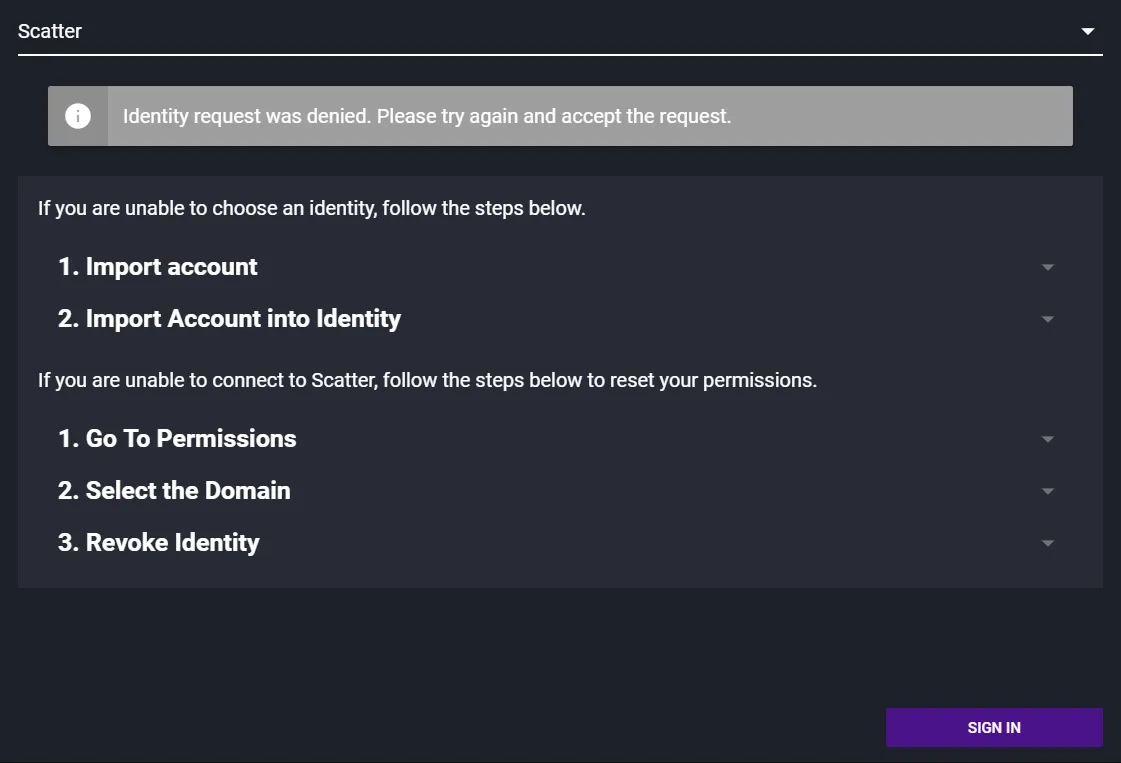Image resolution: width=1121 pixels, height=763 pixels.
Task: Click the grey alert banner icon strip
Action: (x=78, y=116)
